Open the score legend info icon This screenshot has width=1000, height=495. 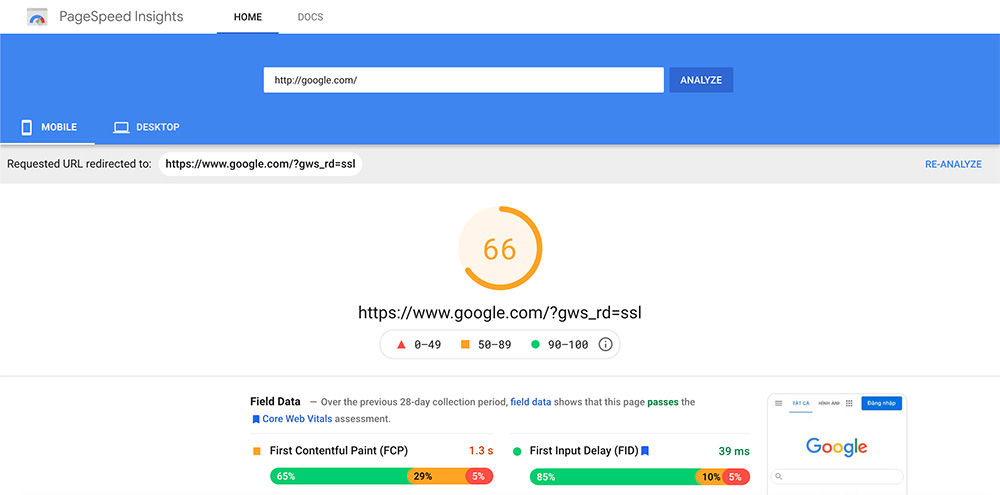click(605, 344)
